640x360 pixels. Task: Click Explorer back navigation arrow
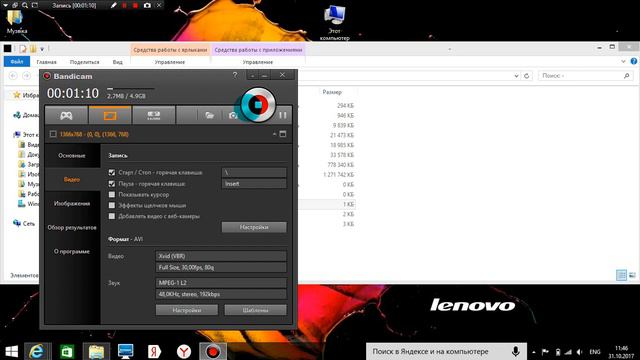[x=13, y=76]
